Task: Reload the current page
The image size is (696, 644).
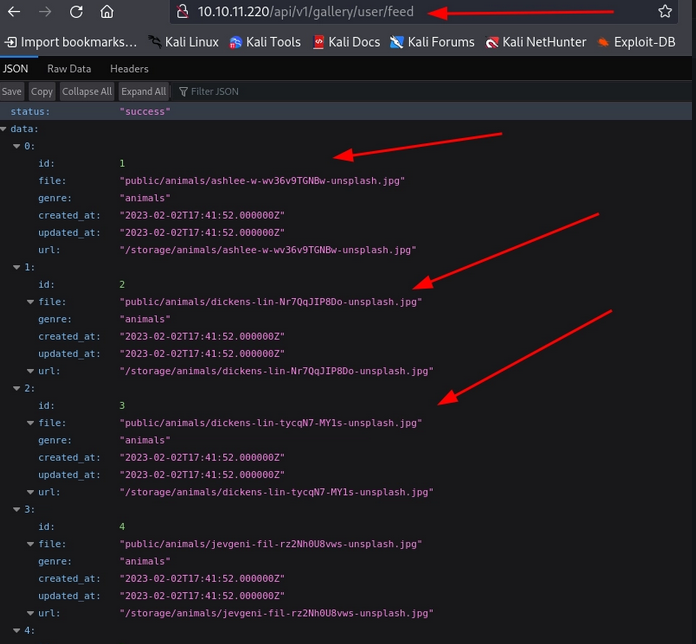Action: [x=76, y=12]
